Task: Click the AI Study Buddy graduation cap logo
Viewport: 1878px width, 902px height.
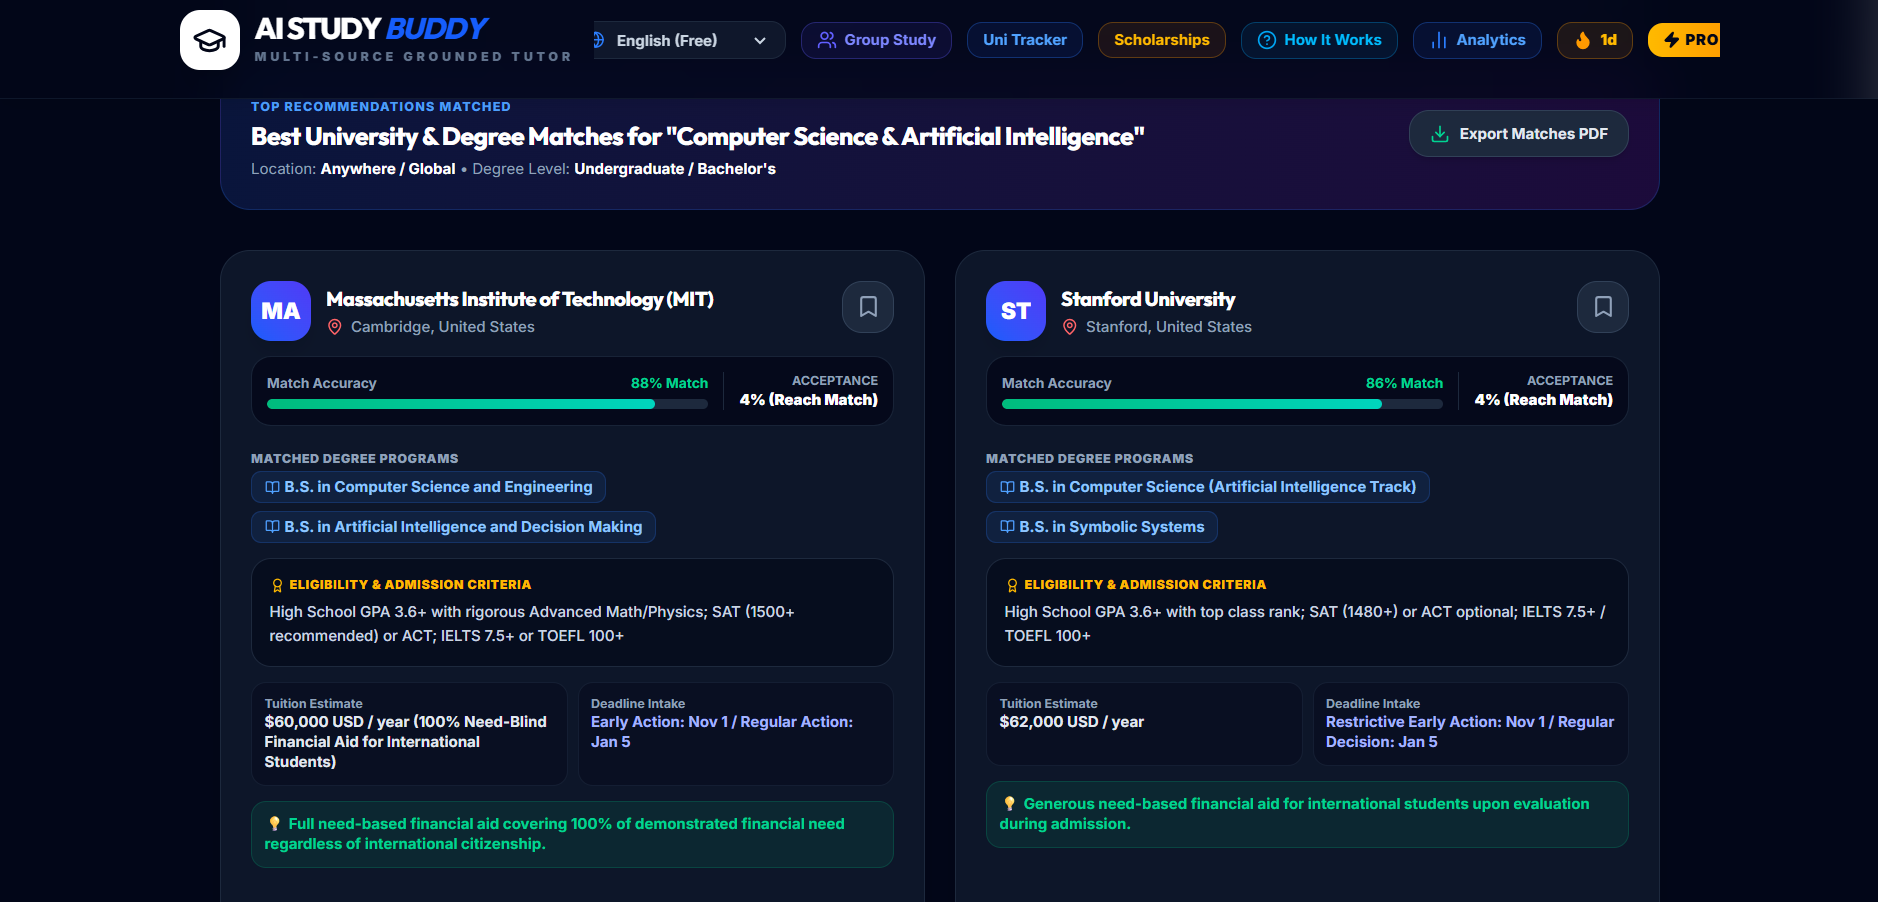Action: [210, 40]
